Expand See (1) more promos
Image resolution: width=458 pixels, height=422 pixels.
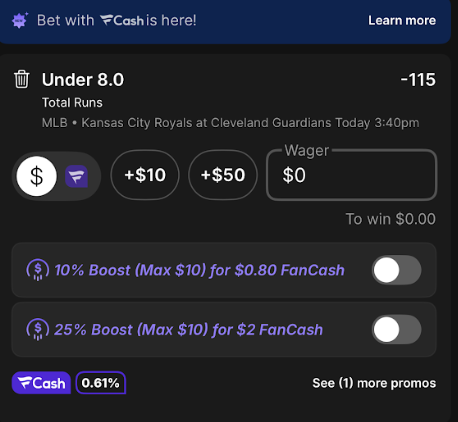click(374, 383)
